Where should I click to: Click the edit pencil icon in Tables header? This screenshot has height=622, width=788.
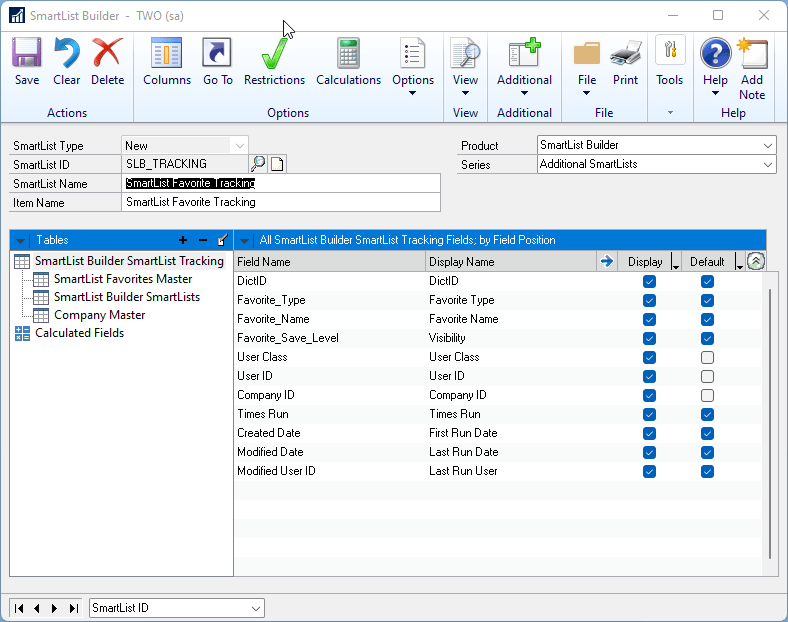coord(223,240)
